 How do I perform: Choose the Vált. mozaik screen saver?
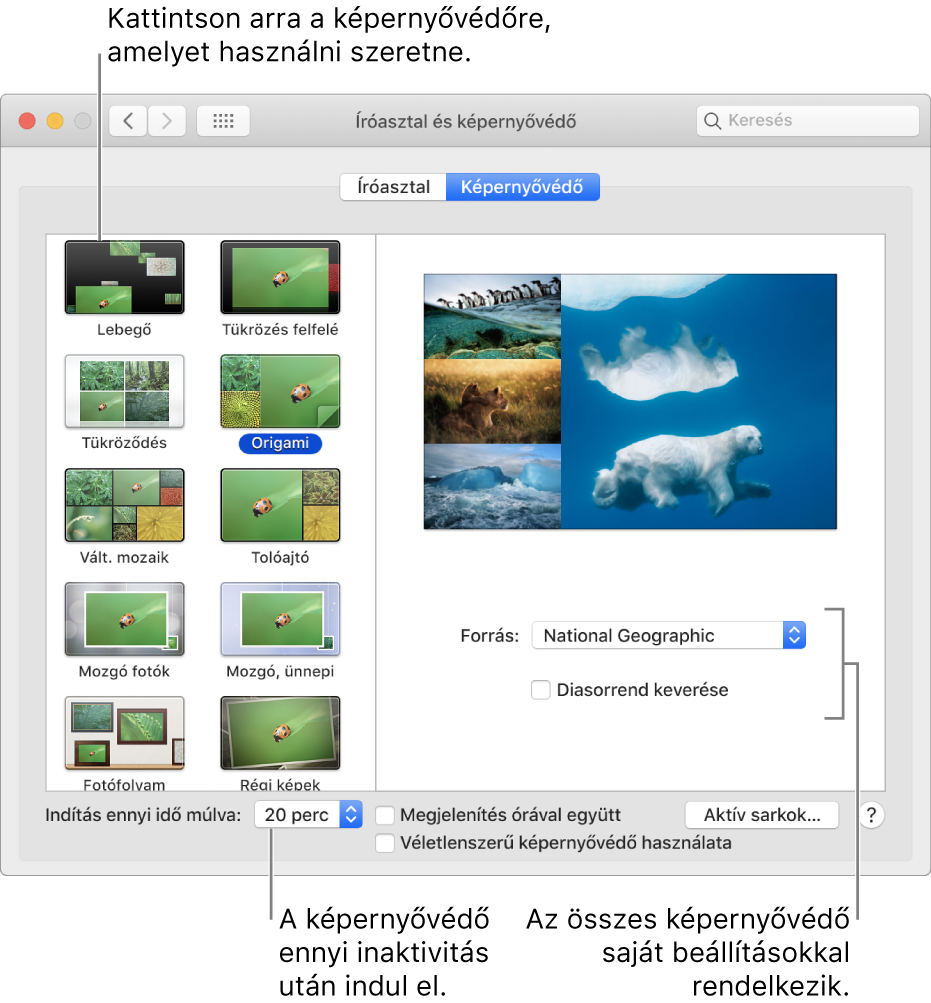[x=124, y=505]
